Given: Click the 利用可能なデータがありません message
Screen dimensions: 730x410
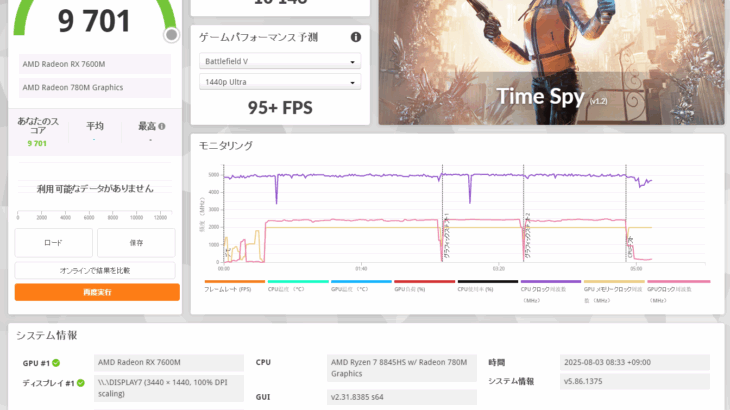Looking at the screenshot, I should click(x=95, y=188).
